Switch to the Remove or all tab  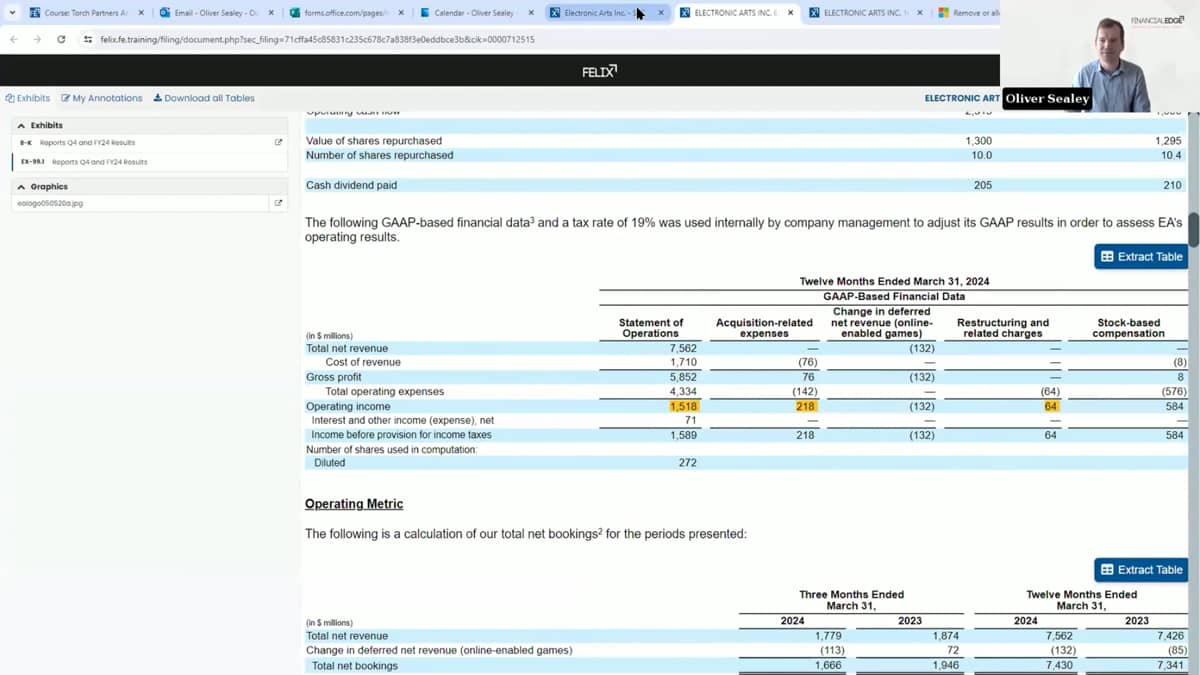click(x=965, y=13)
